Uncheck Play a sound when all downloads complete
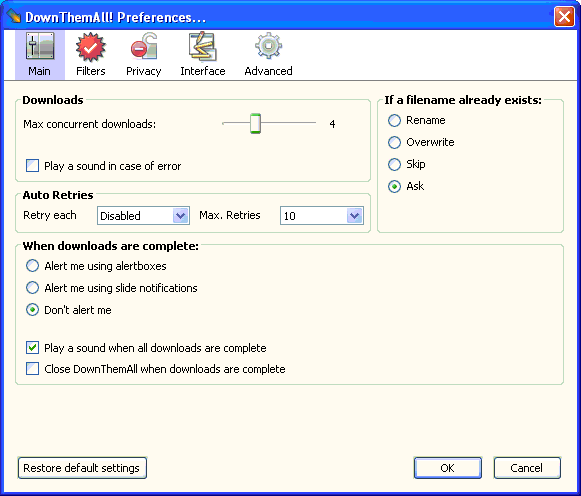The width and height of the screenshot is (581, 496). pyautogui.click(x=32, y=348)
